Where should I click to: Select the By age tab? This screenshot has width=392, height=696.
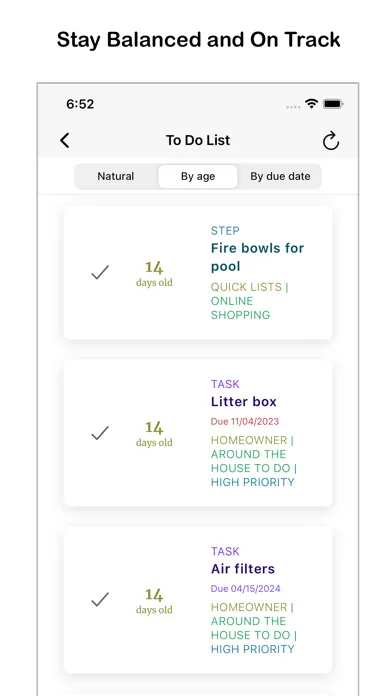198,176
